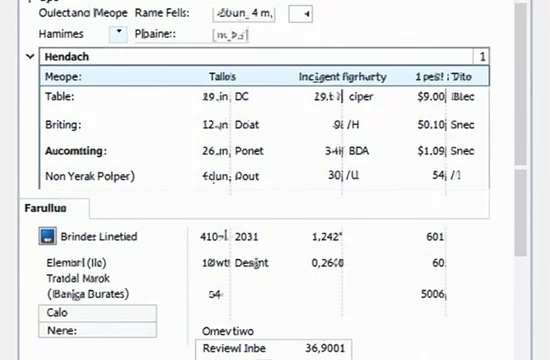Select the Briting row
This screenshot has width=550, height=360.
coord(264,125)
